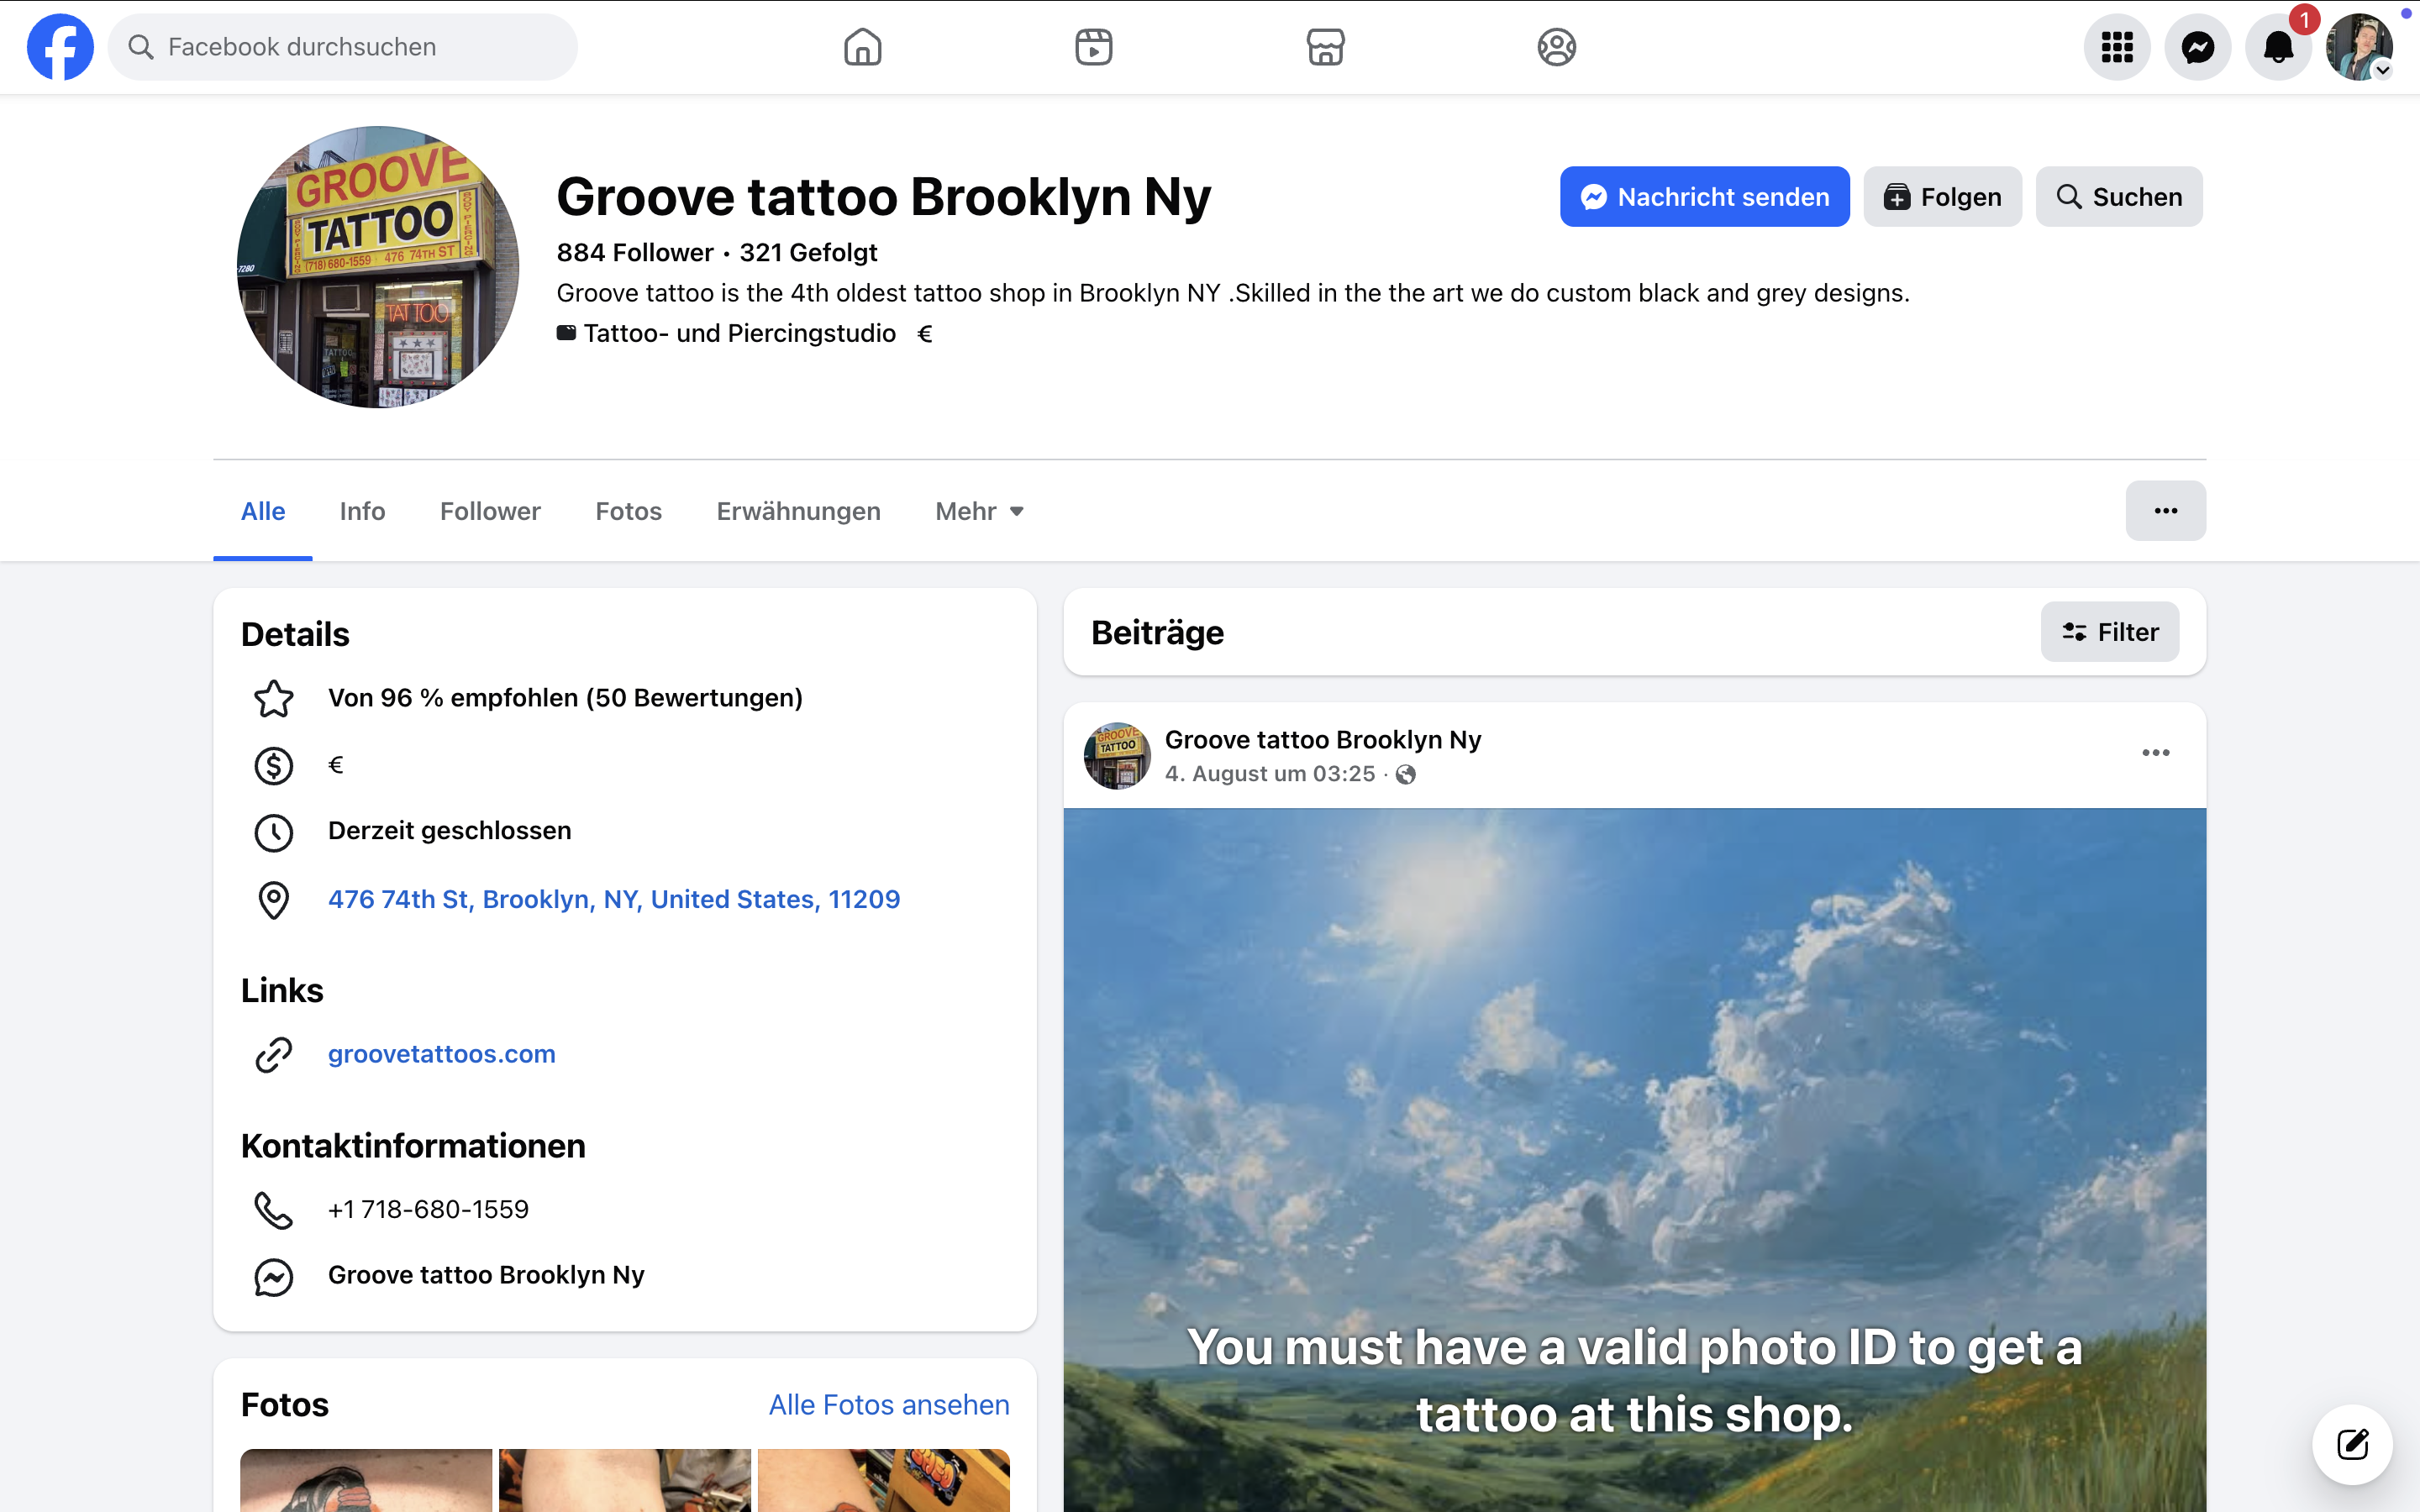The width and height of the screenshot is (2420, 1512).
Task: Open the Groups icon in top navigation
Action: 1556,47
